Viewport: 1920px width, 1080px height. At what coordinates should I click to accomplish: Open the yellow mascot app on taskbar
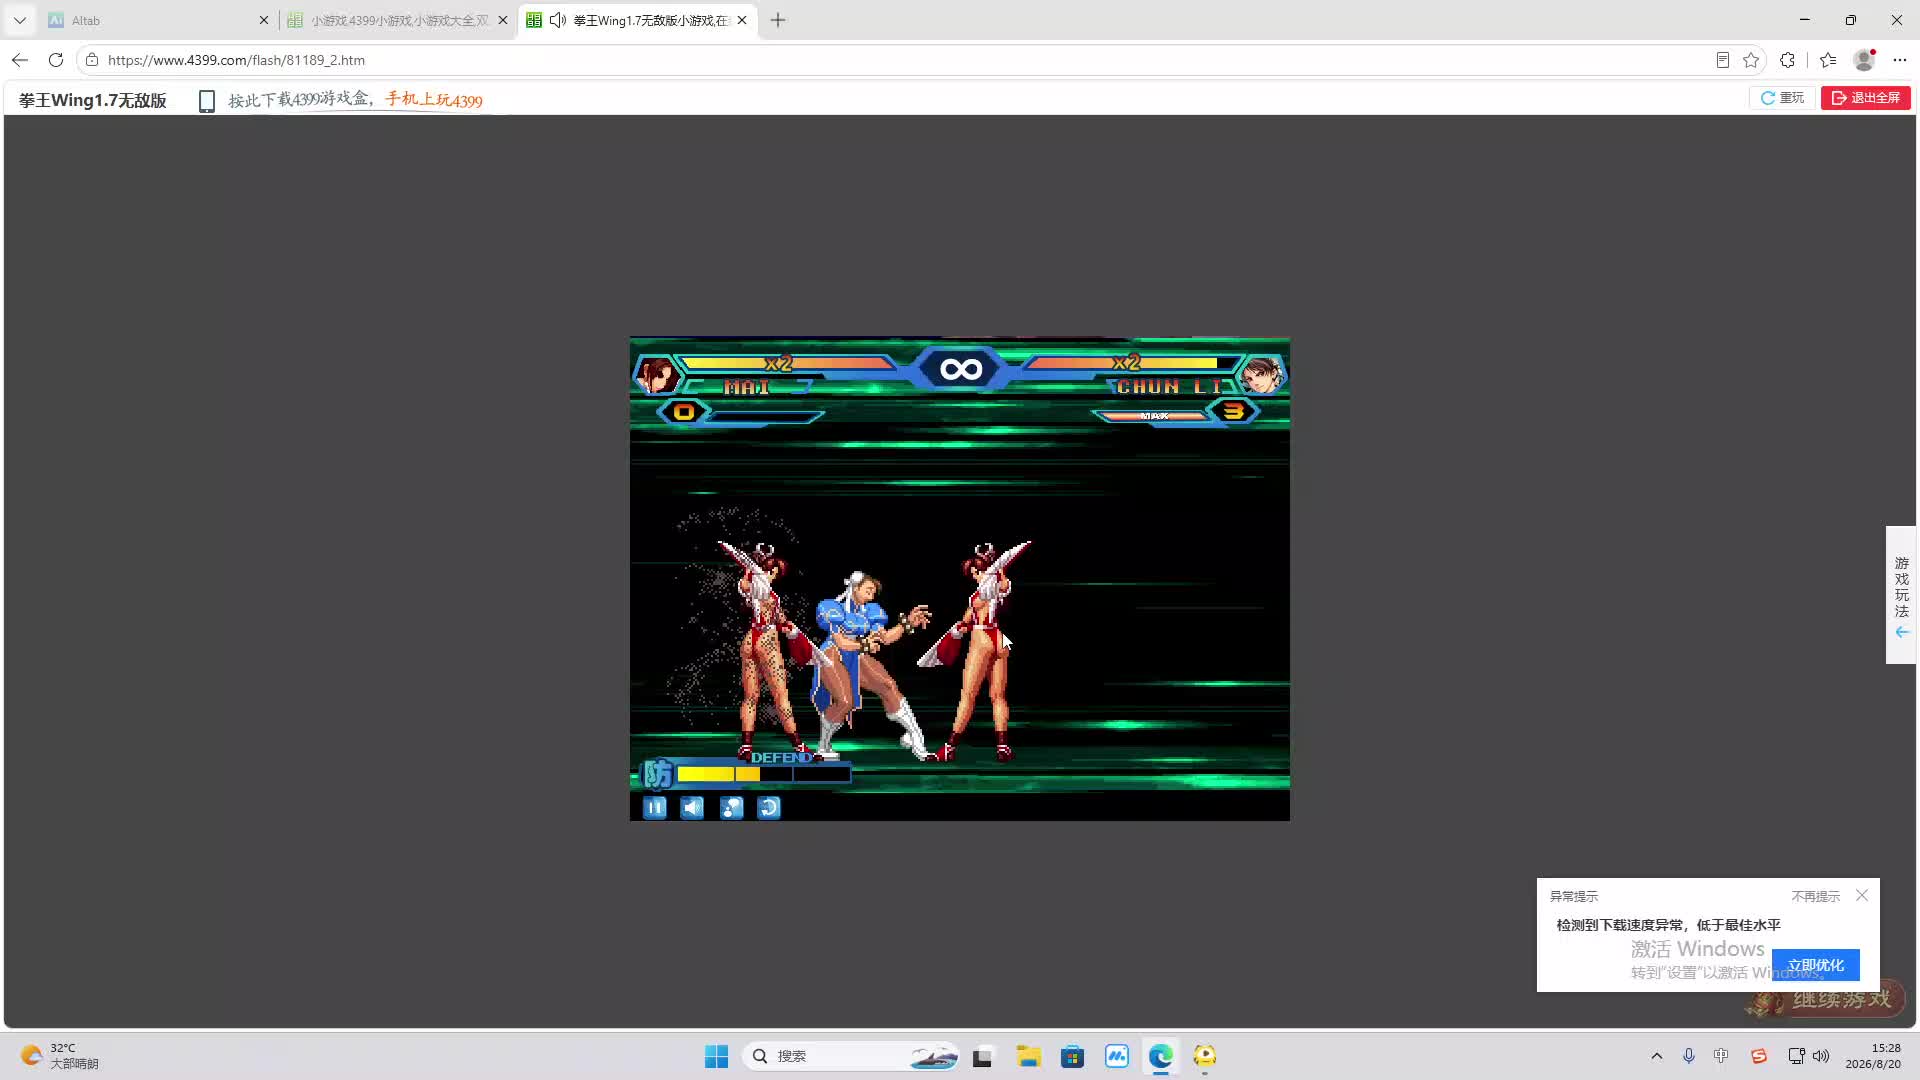(x=1205, y=1056)
